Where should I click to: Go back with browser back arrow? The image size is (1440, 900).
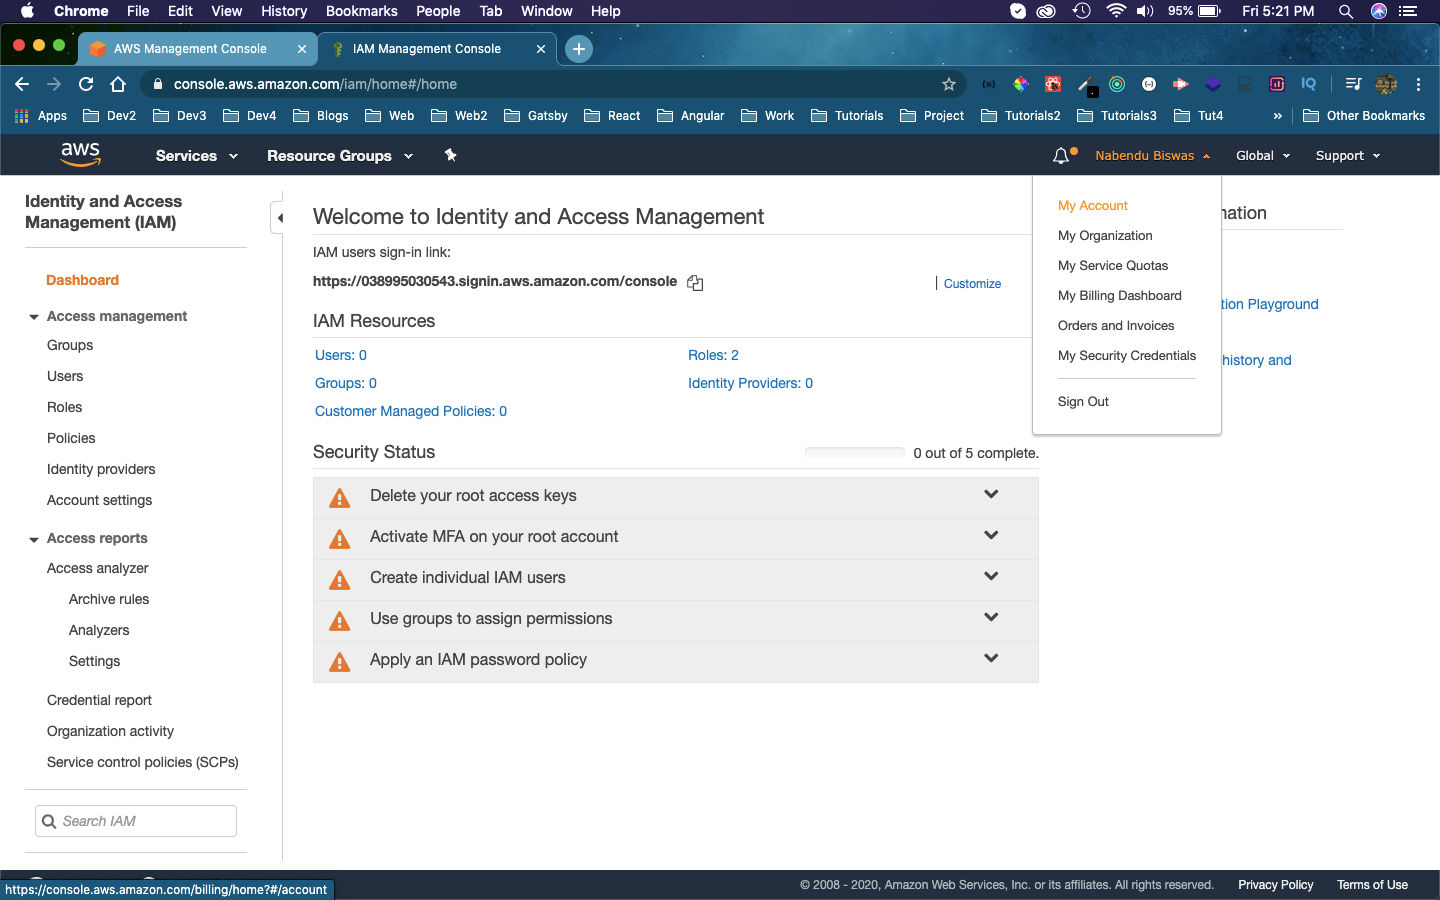tap(22, 84)
